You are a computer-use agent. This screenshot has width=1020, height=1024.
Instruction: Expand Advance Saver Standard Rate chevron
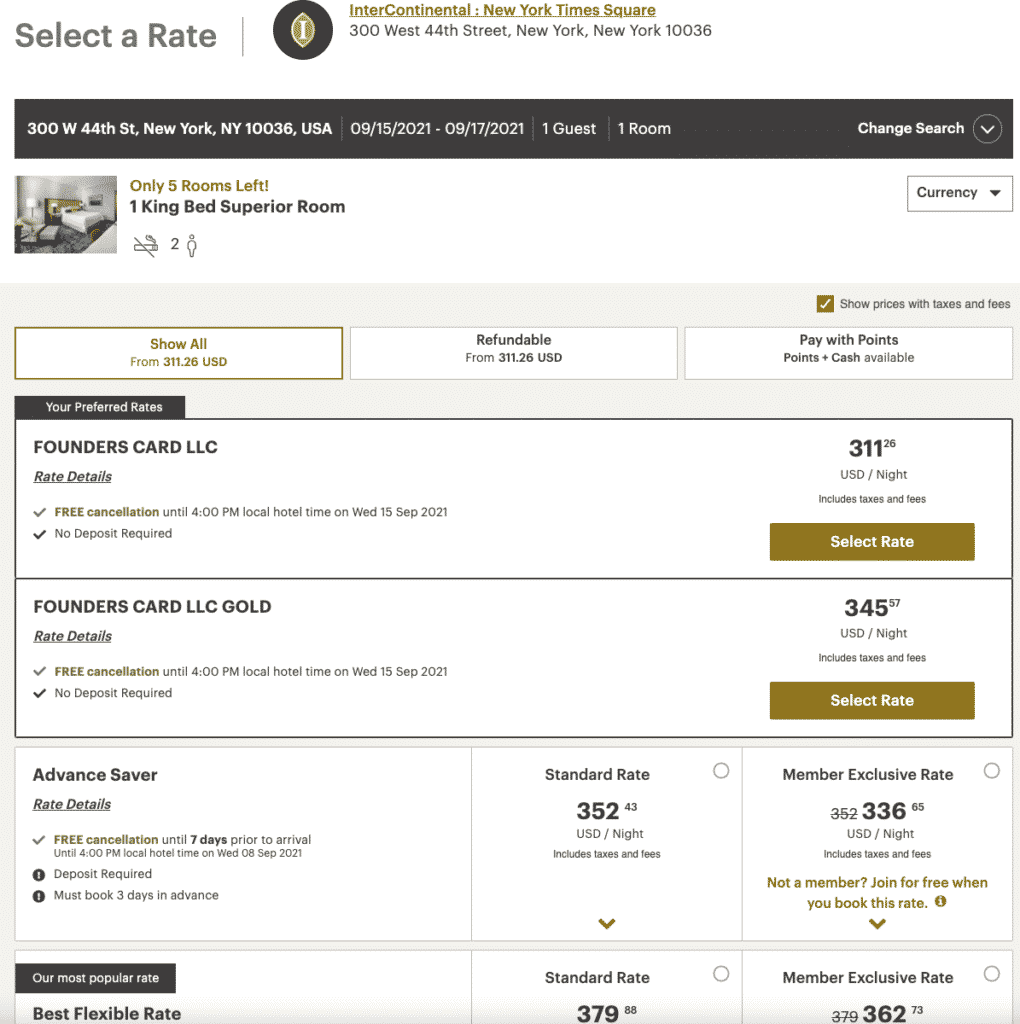[606, 924]
